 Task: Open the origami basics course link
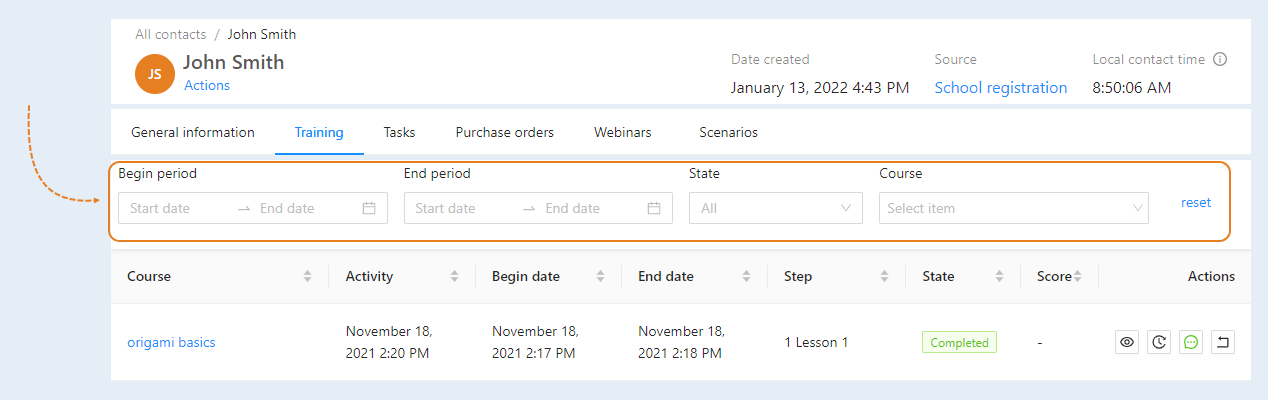pos(171,342)
